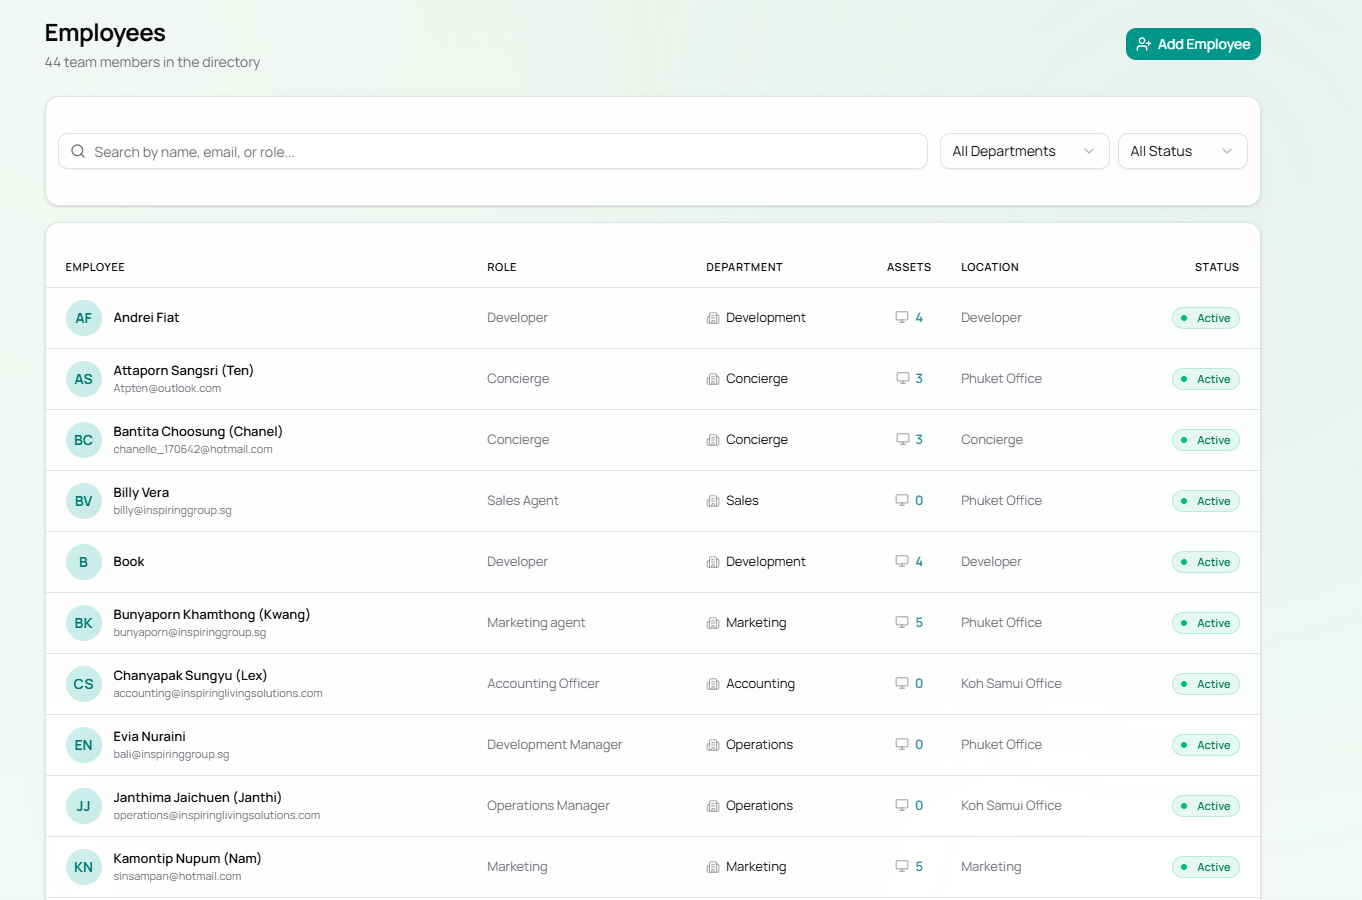Click the EN avatar for Evia Nuraini
The image size is (1362, 900).
point(84,745)
